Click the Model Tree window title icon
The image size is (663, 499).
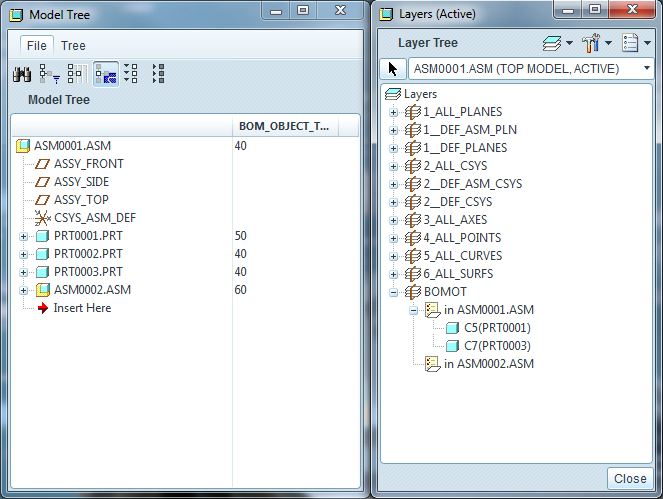[x=16, y=15]
